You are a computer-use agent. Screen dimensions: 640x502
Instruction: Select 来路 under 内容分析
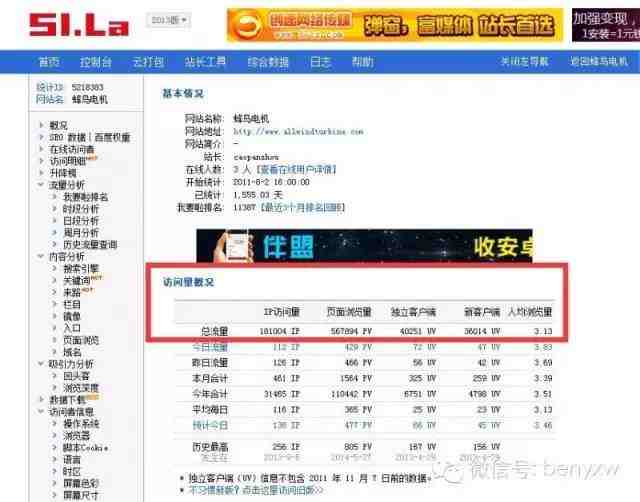72,292
